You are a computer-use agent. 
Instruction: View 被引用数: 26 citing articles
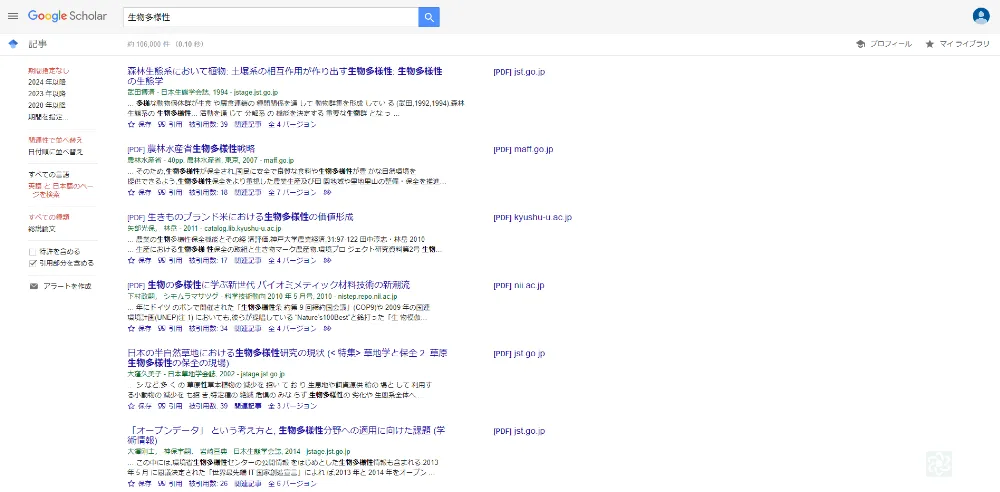[209, 484]
